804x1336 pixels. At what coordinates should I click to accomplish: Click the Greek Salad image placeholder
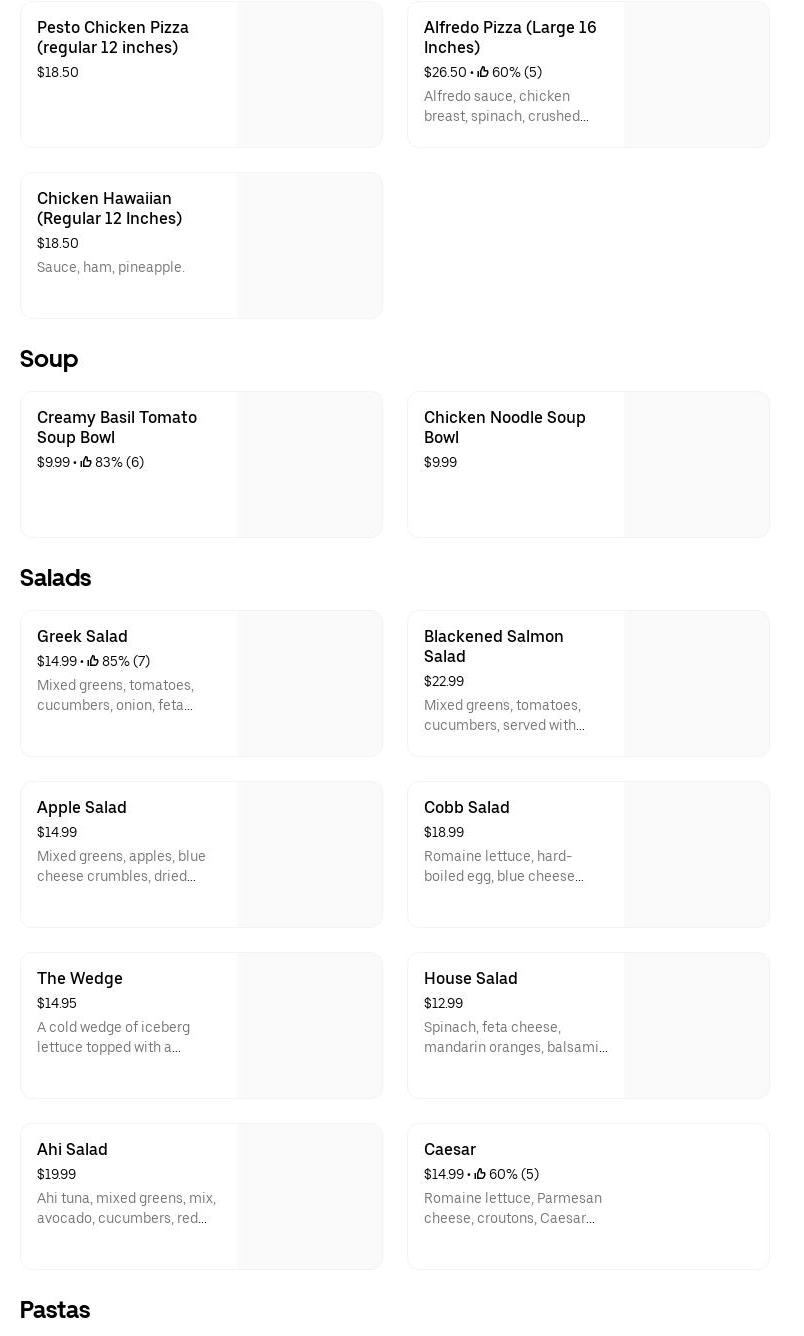click(310, 684)
